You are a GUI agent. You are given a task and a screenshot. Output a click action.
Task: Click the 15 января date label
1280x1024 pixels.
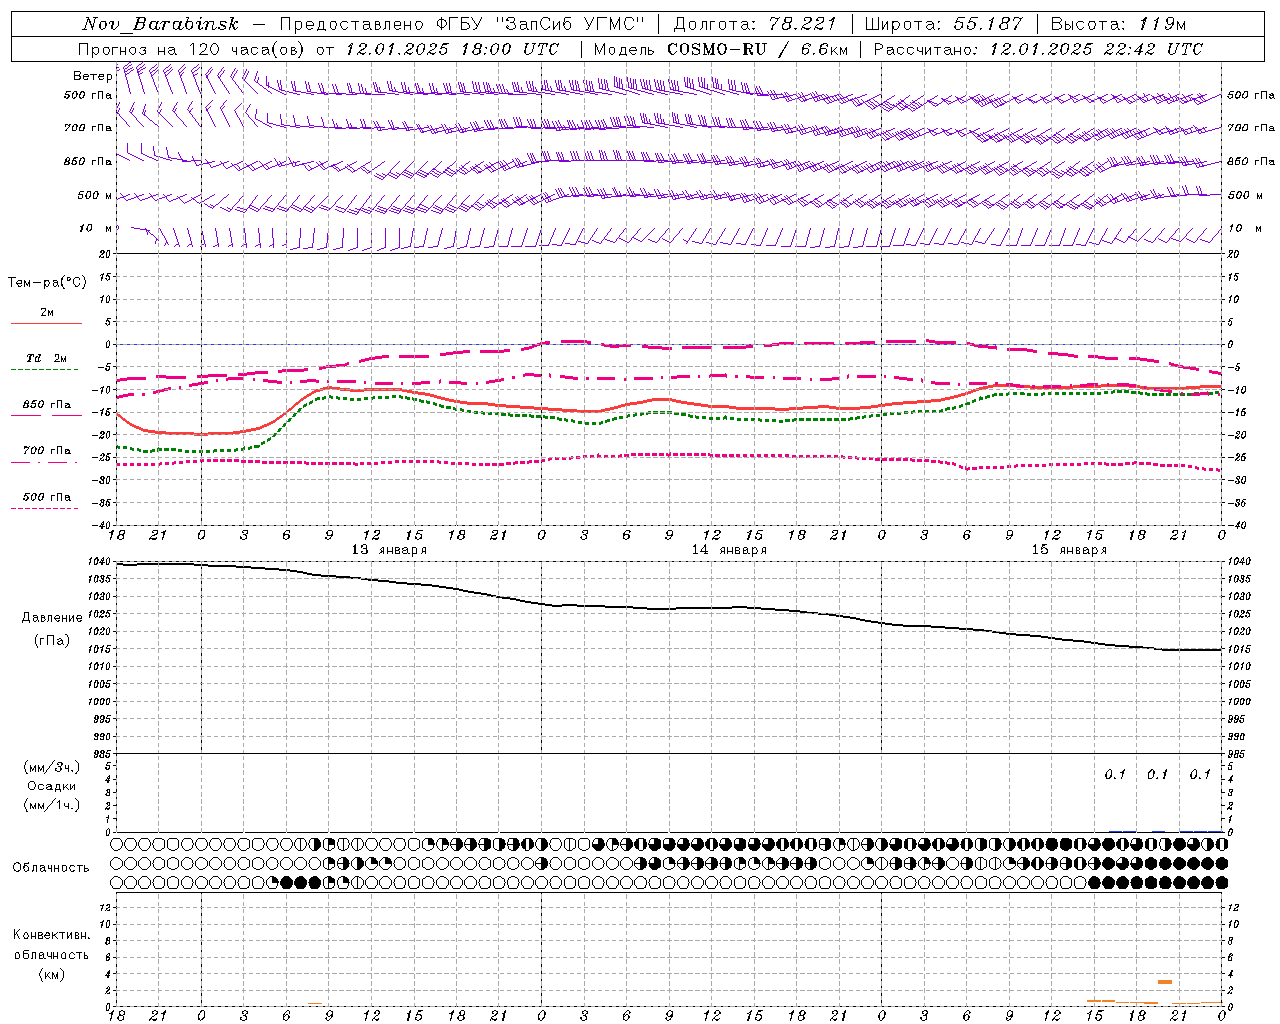point(1069,550)
